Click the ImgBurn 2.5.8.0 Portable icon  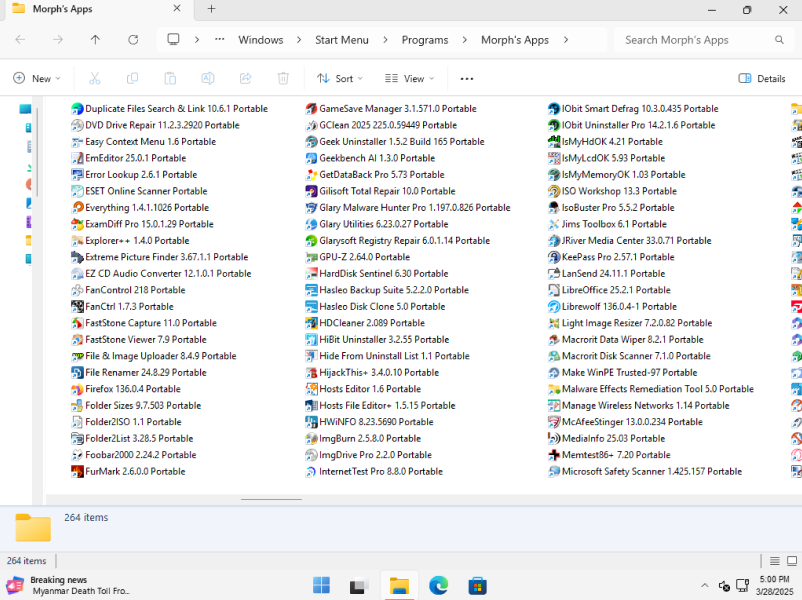(x=311, y=439)
